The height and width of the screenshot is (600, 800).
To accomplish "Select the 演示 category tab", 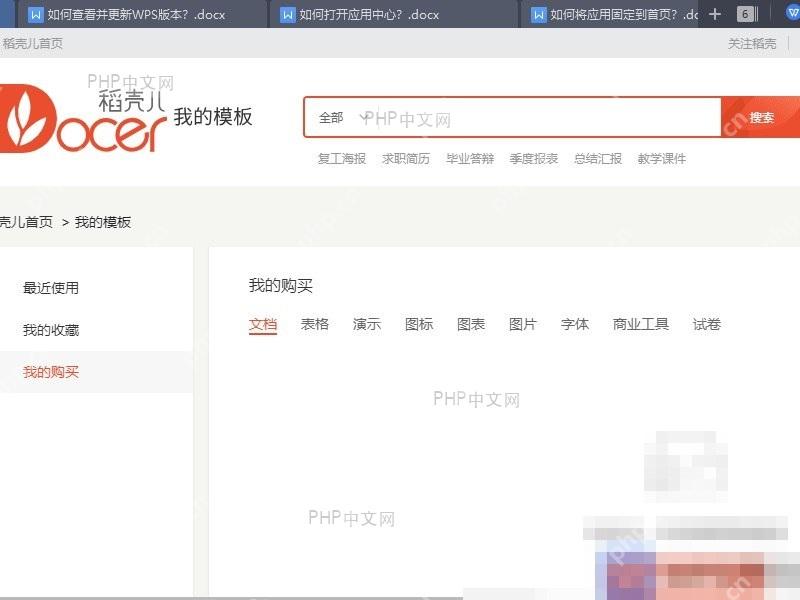I will point(367,324).
